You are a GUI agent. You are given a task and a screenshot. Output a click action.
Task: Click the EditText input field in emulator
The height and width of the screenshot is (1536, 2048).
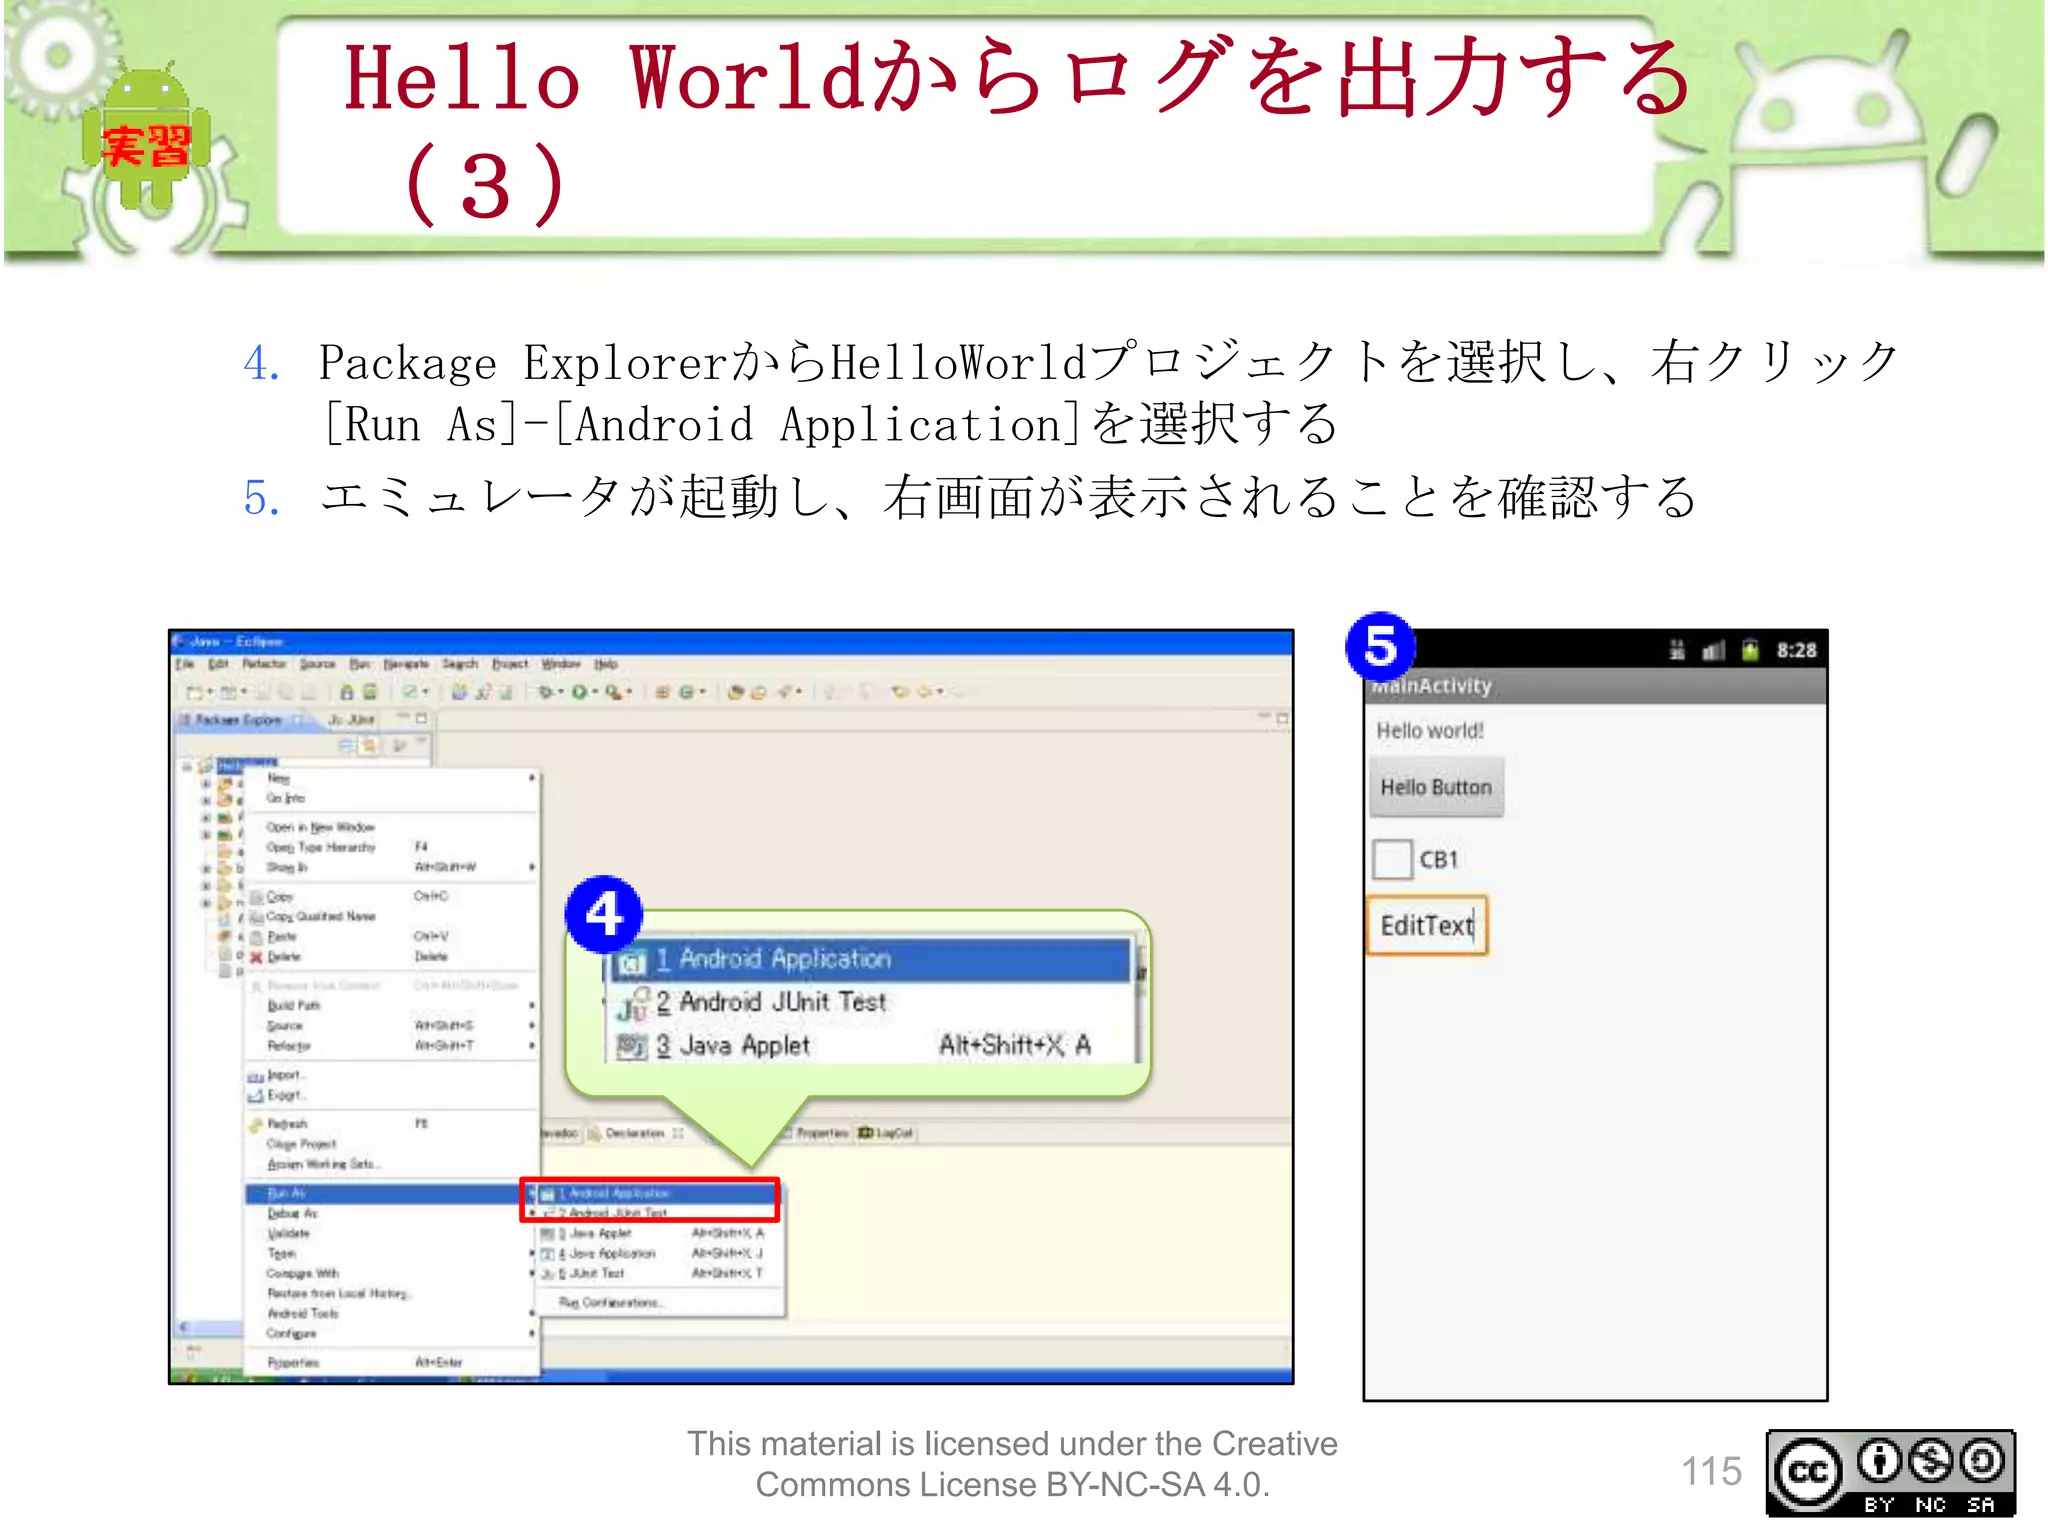pyautogui.click(x=1427, y=925)
